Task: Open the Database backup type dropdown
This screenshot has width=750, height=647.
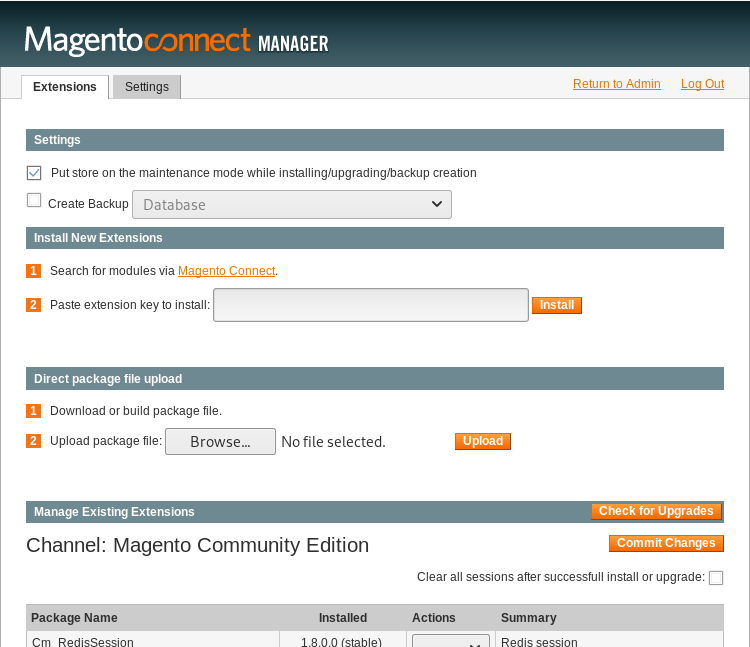Action: 292,205
